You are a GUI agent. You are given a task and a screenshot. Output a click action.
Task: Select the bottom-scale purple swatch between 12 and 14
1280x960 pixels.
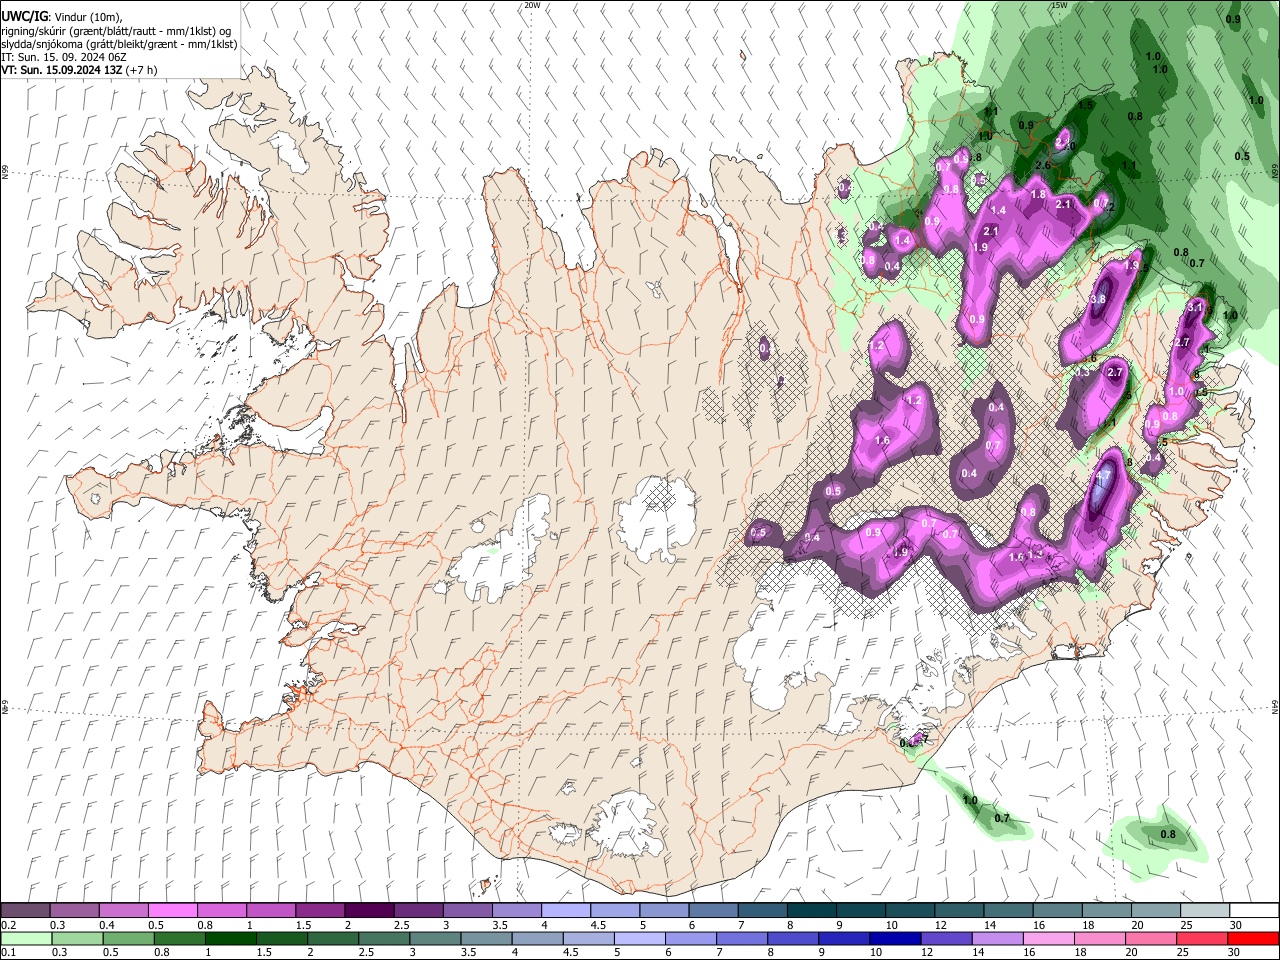pos(946,939)
